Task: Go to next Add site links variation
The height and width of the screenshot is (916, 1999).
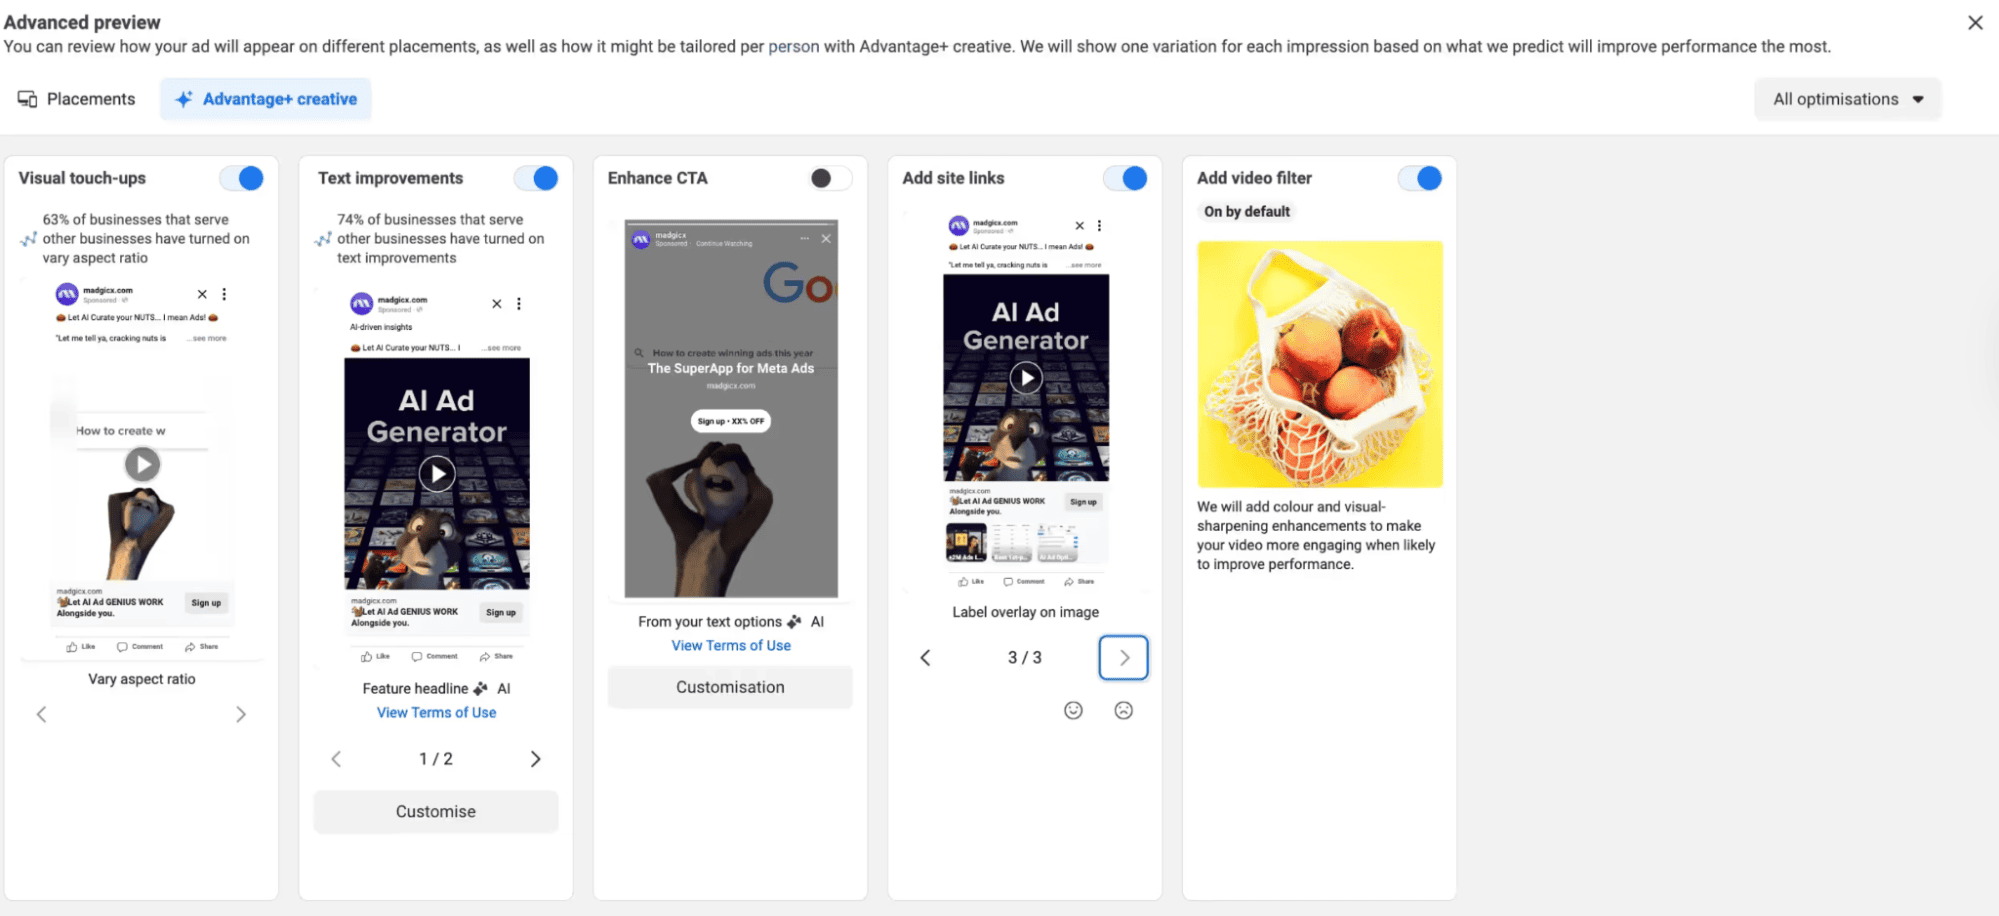Action: click(1124, 658)
